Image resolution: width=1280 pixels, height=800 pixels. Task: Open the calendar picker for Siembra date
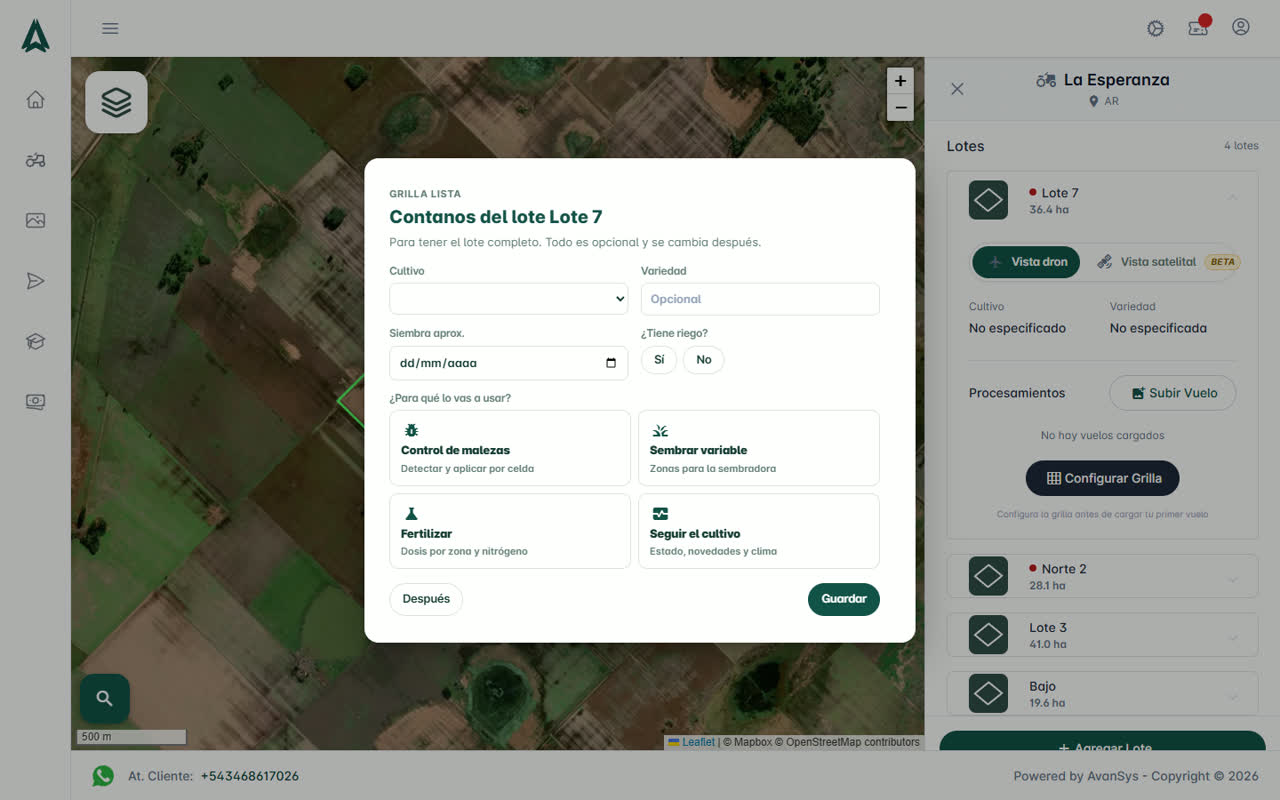tap(611, 363)
